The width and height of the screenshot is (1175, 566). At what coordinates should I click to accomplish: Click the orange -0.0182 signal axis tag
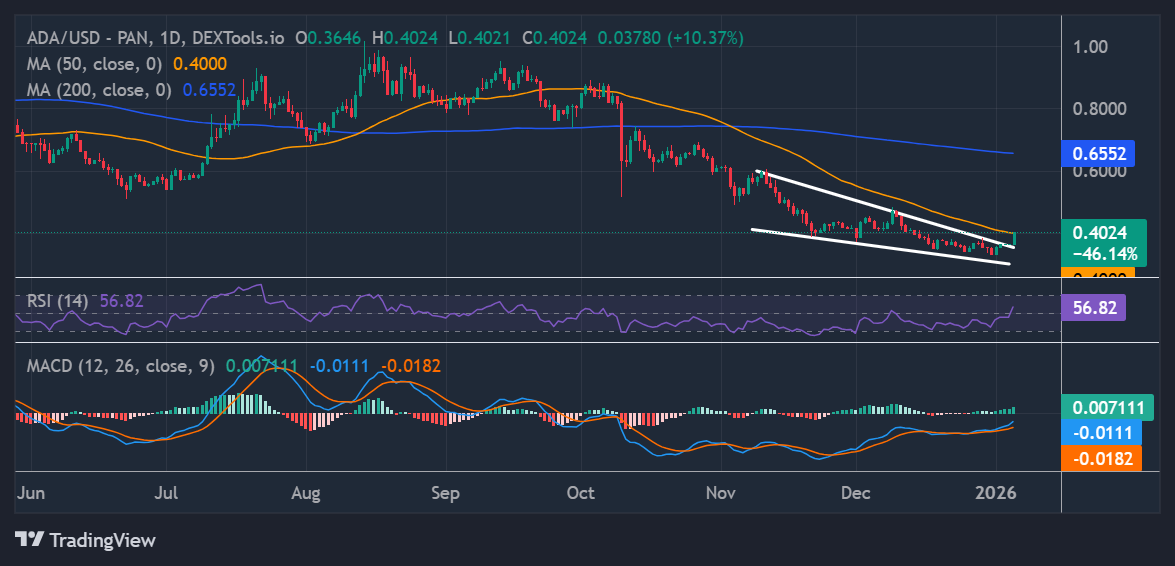[1100, 458]
